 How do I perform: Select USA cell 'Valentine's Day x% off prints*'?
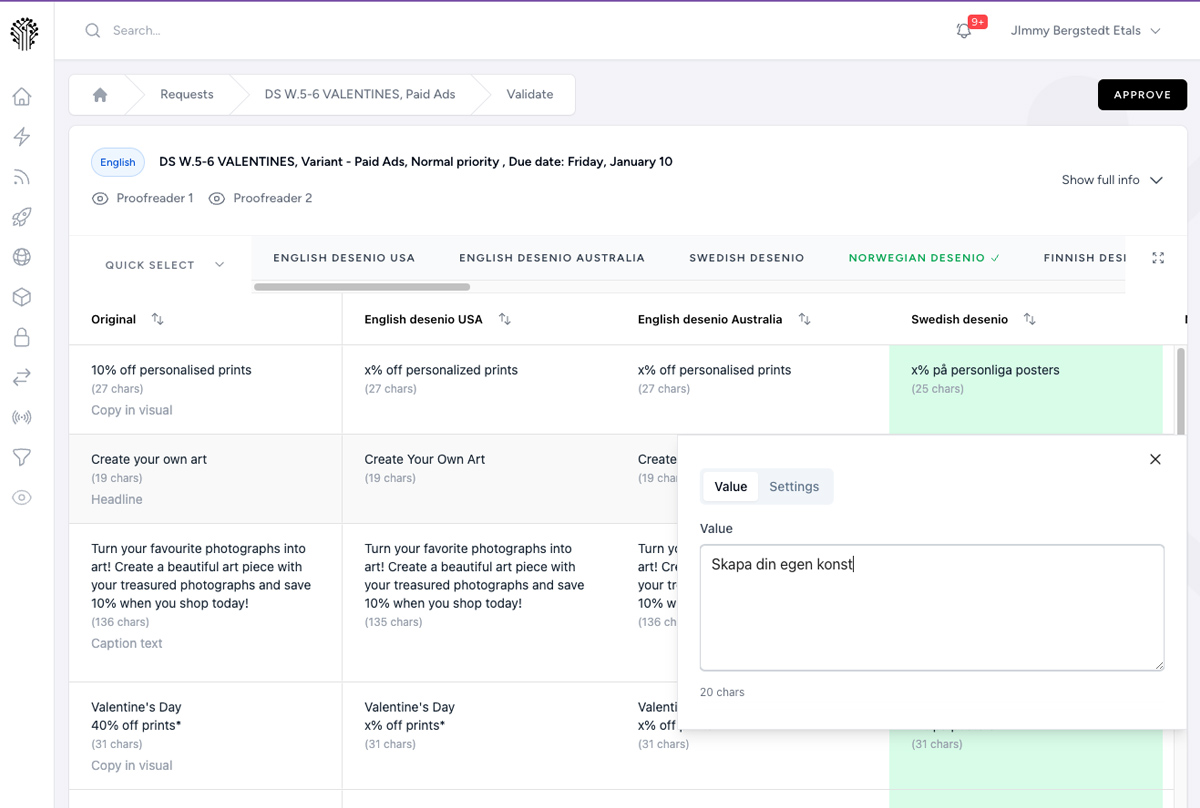tap(479, 736)
